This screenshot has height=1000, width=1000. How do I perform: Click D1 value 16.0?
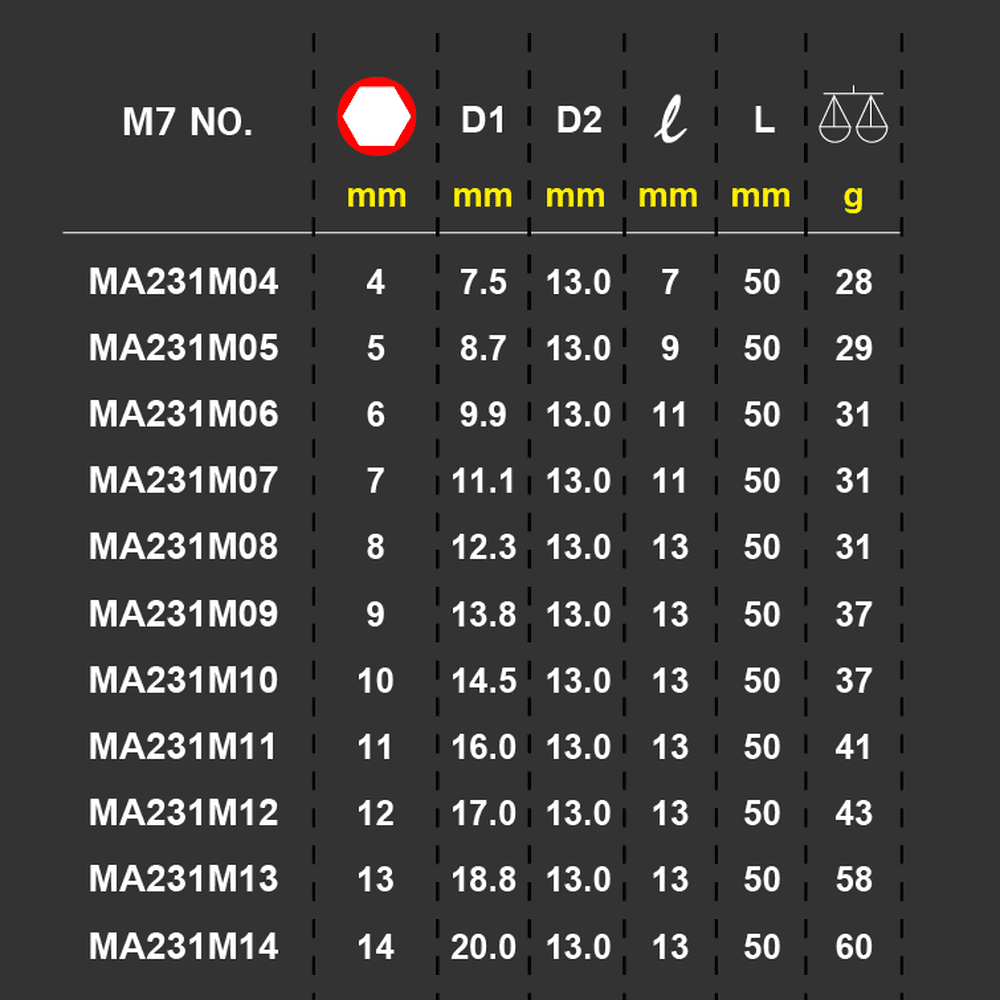pyautogui.click(x=483, y=747)
